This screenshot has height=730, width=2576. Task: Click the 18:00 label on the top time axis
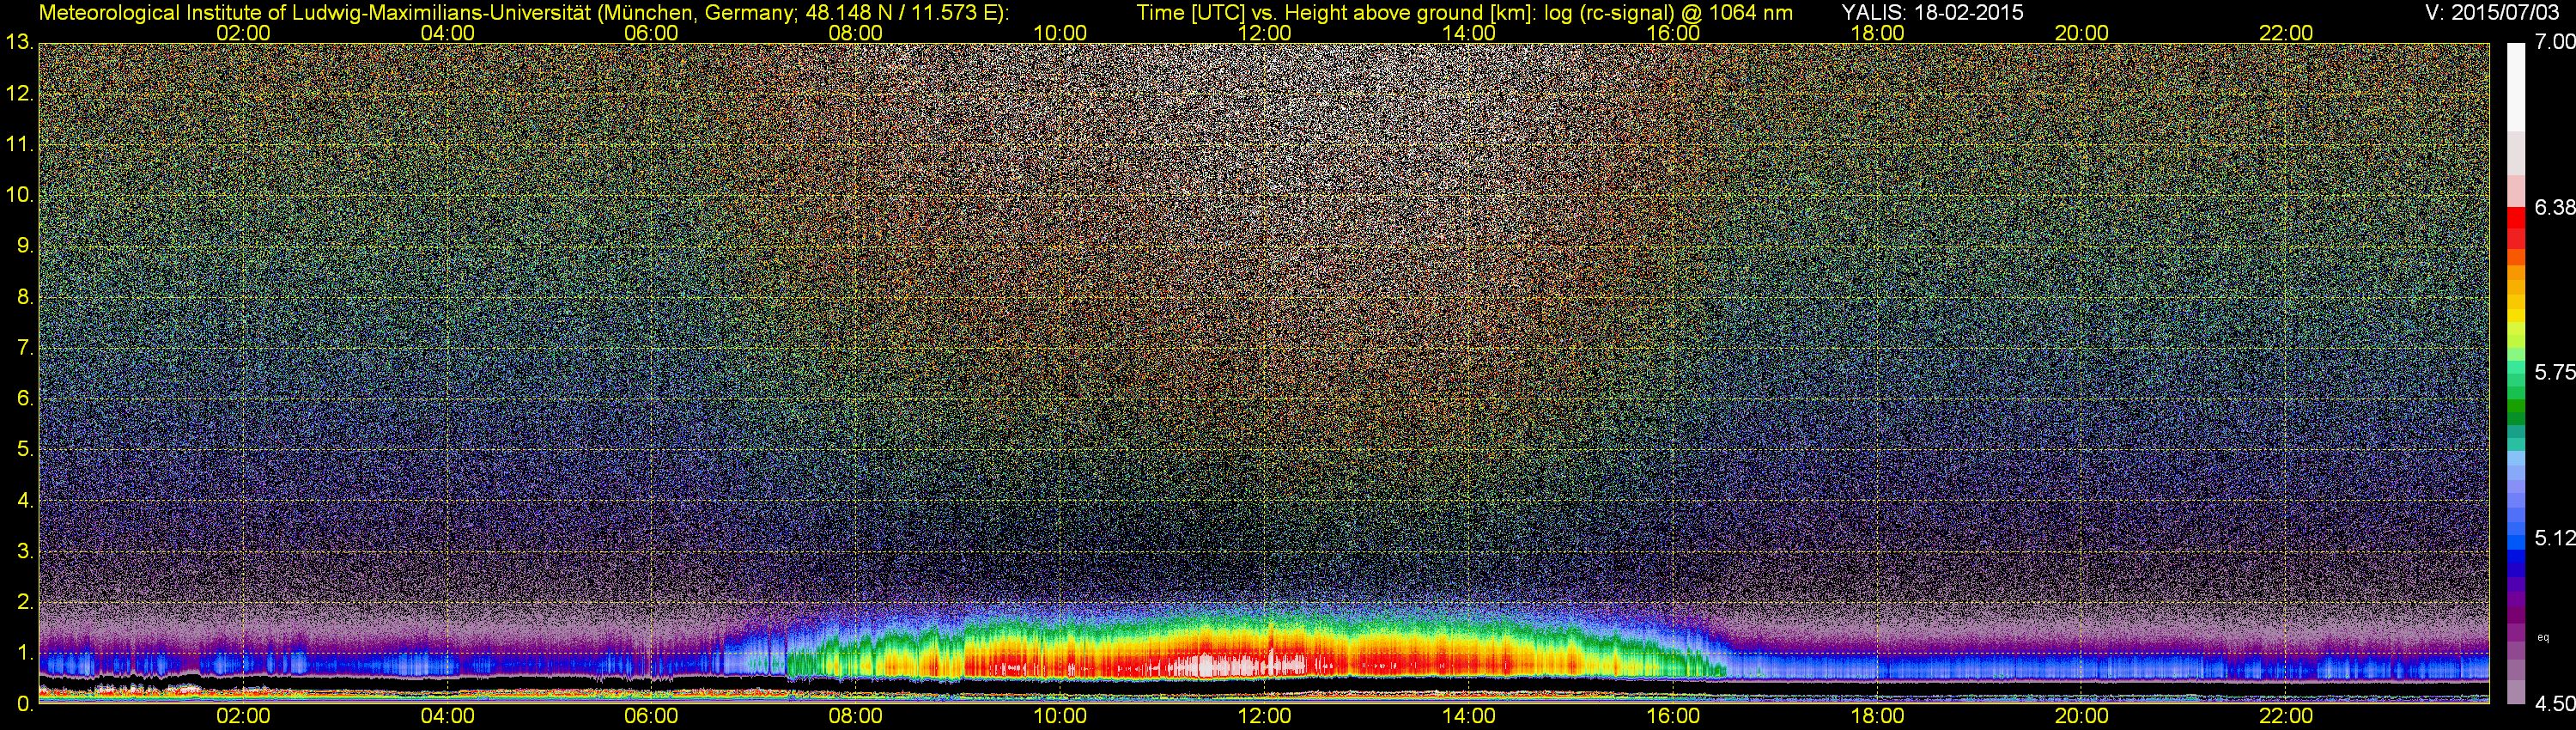1877,33
